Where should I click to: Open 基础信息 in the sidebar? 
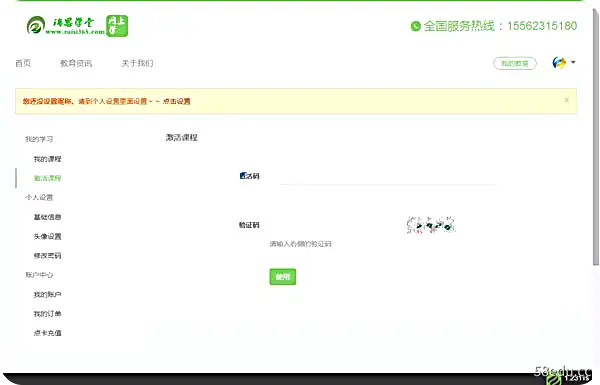47,217
